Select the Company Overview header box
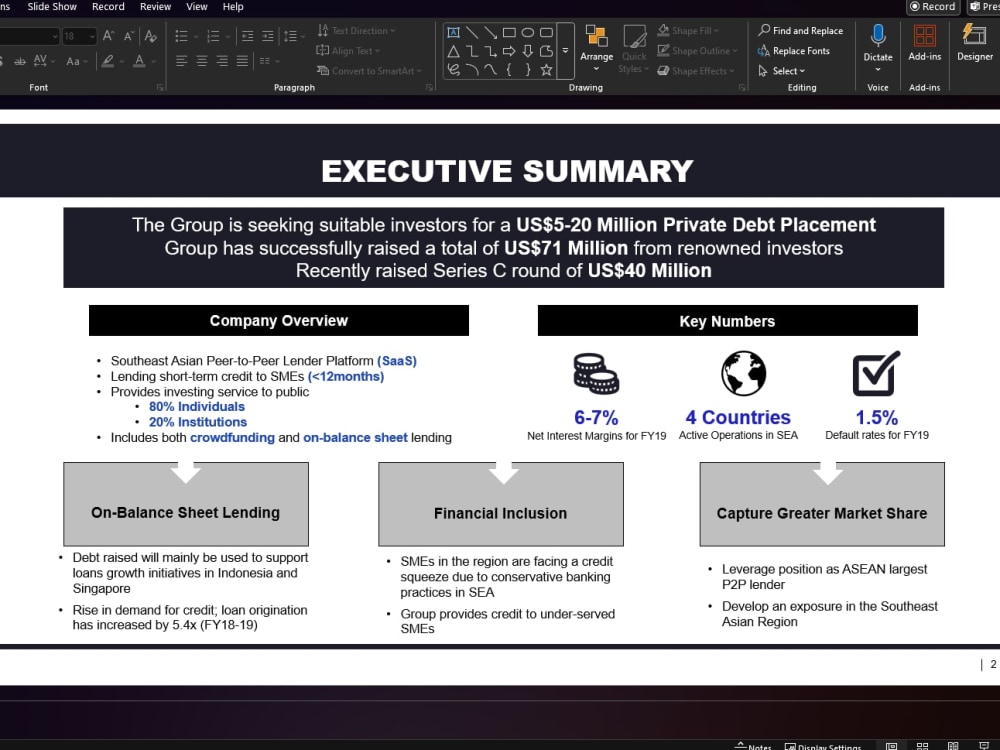The width and height of the screenshot is (1000, 750). (x=279, y=320)
